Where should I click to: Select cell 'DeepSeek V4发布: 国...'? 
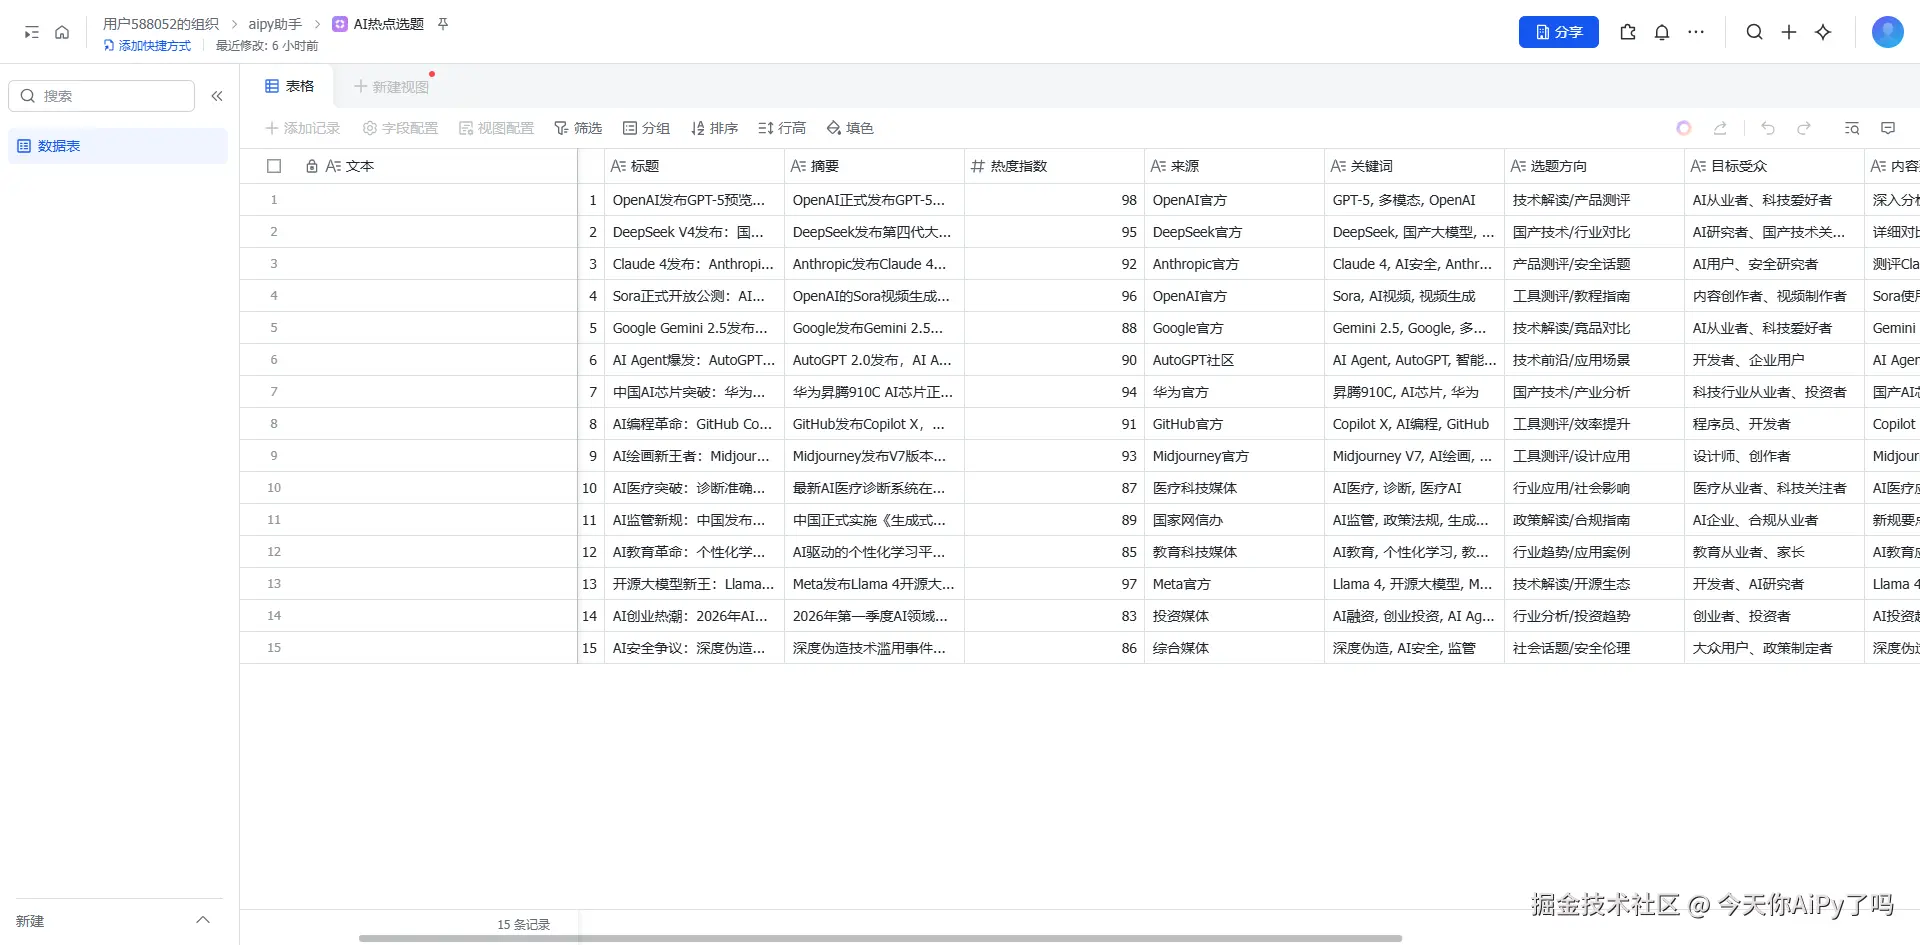[694, 232]
